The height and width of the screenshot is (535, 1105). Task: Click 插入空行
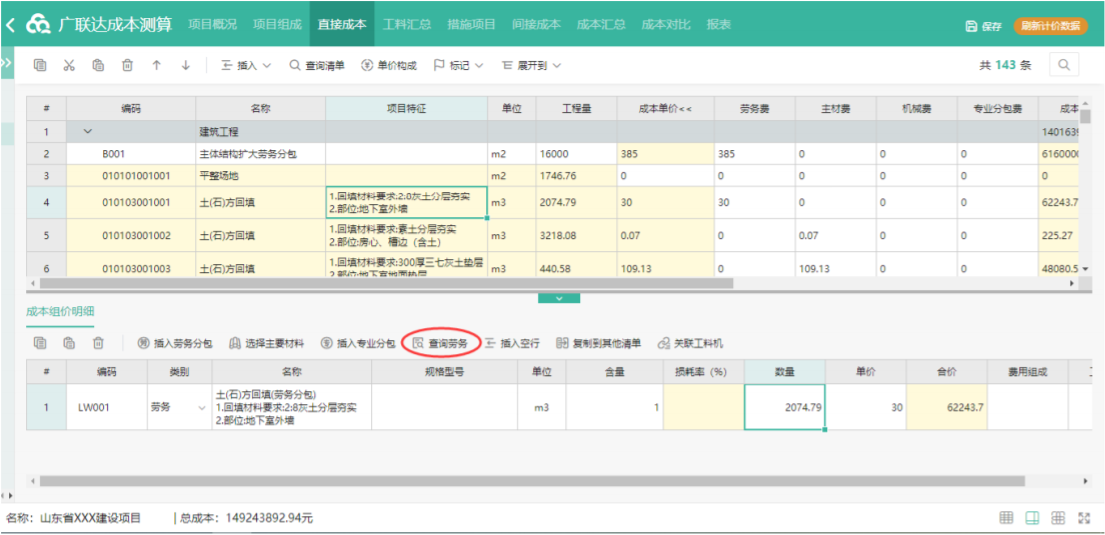click(512, 344)
